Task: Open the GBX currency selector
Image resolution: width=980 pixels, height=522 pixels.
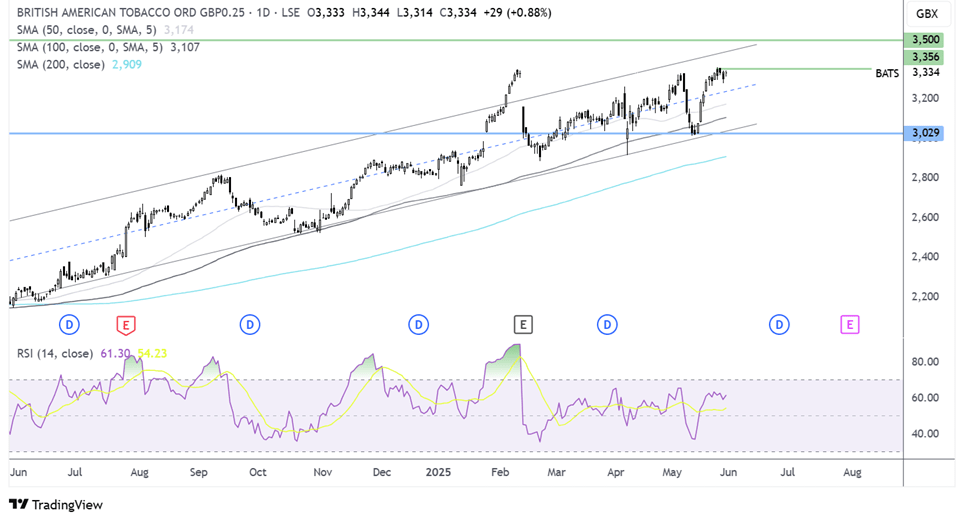Action: click(927, 14)
